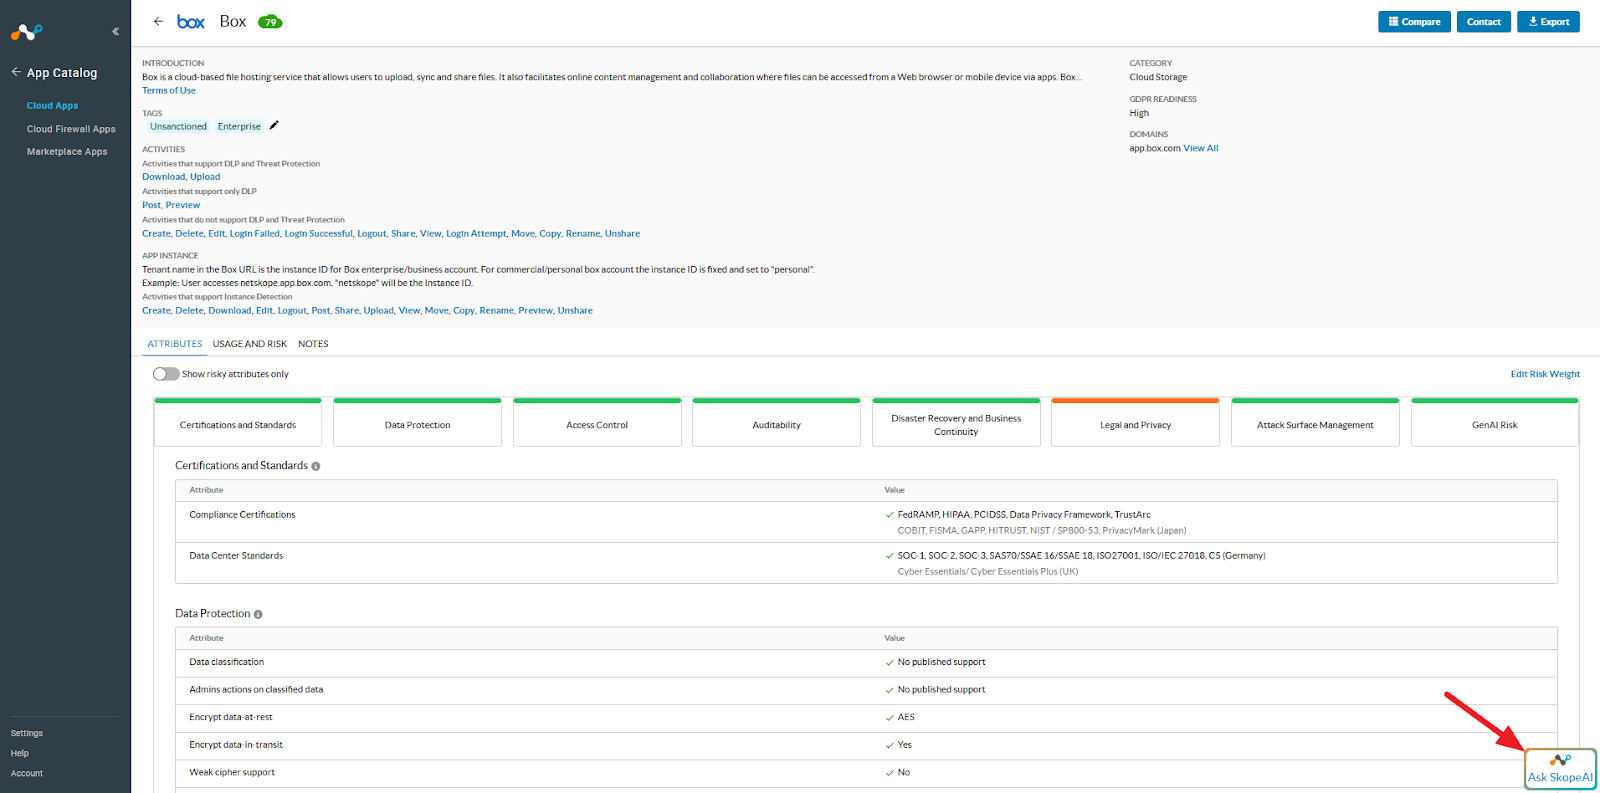Screen dimensions: 1600x793
Task: Open info icon beside Data Protection heading
Action: [x=258, y=614]
